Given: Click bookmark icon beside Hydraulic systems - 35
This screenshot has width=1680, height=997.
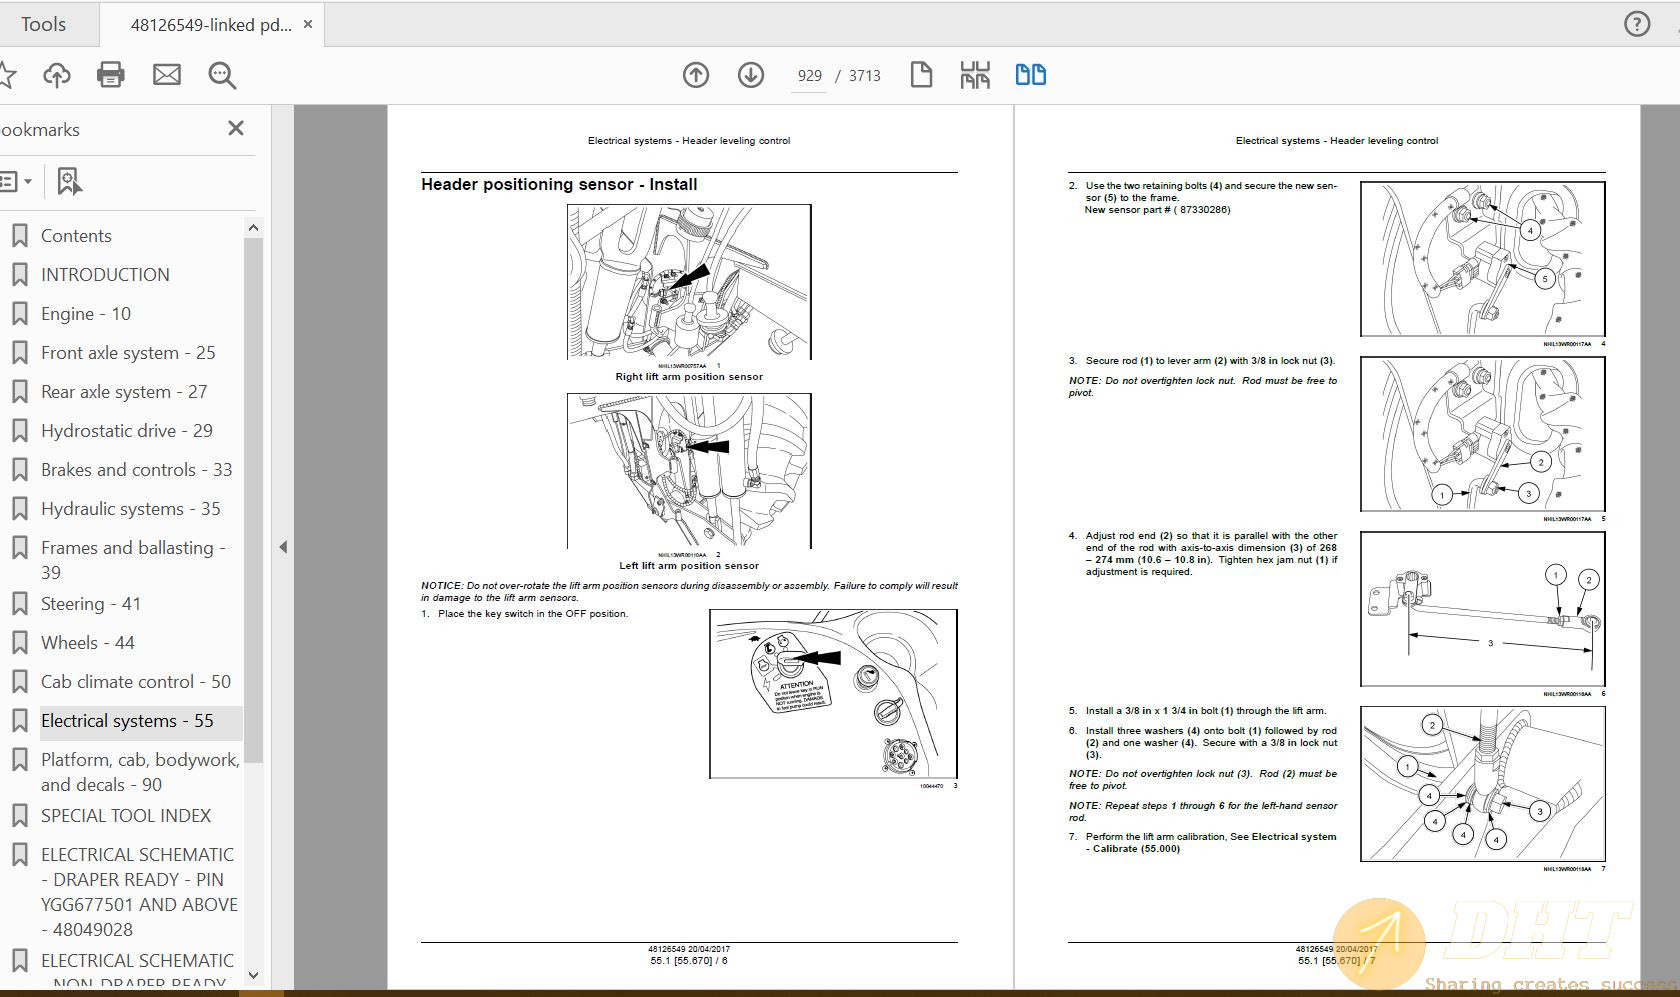Looking at the screenshot, I should point(19,509).
